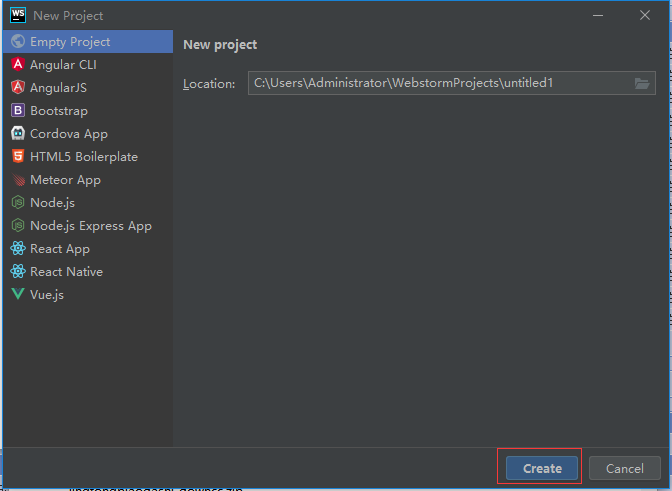Close the New Project window
The image size is (672, 491).
click(x=645, y=15)
